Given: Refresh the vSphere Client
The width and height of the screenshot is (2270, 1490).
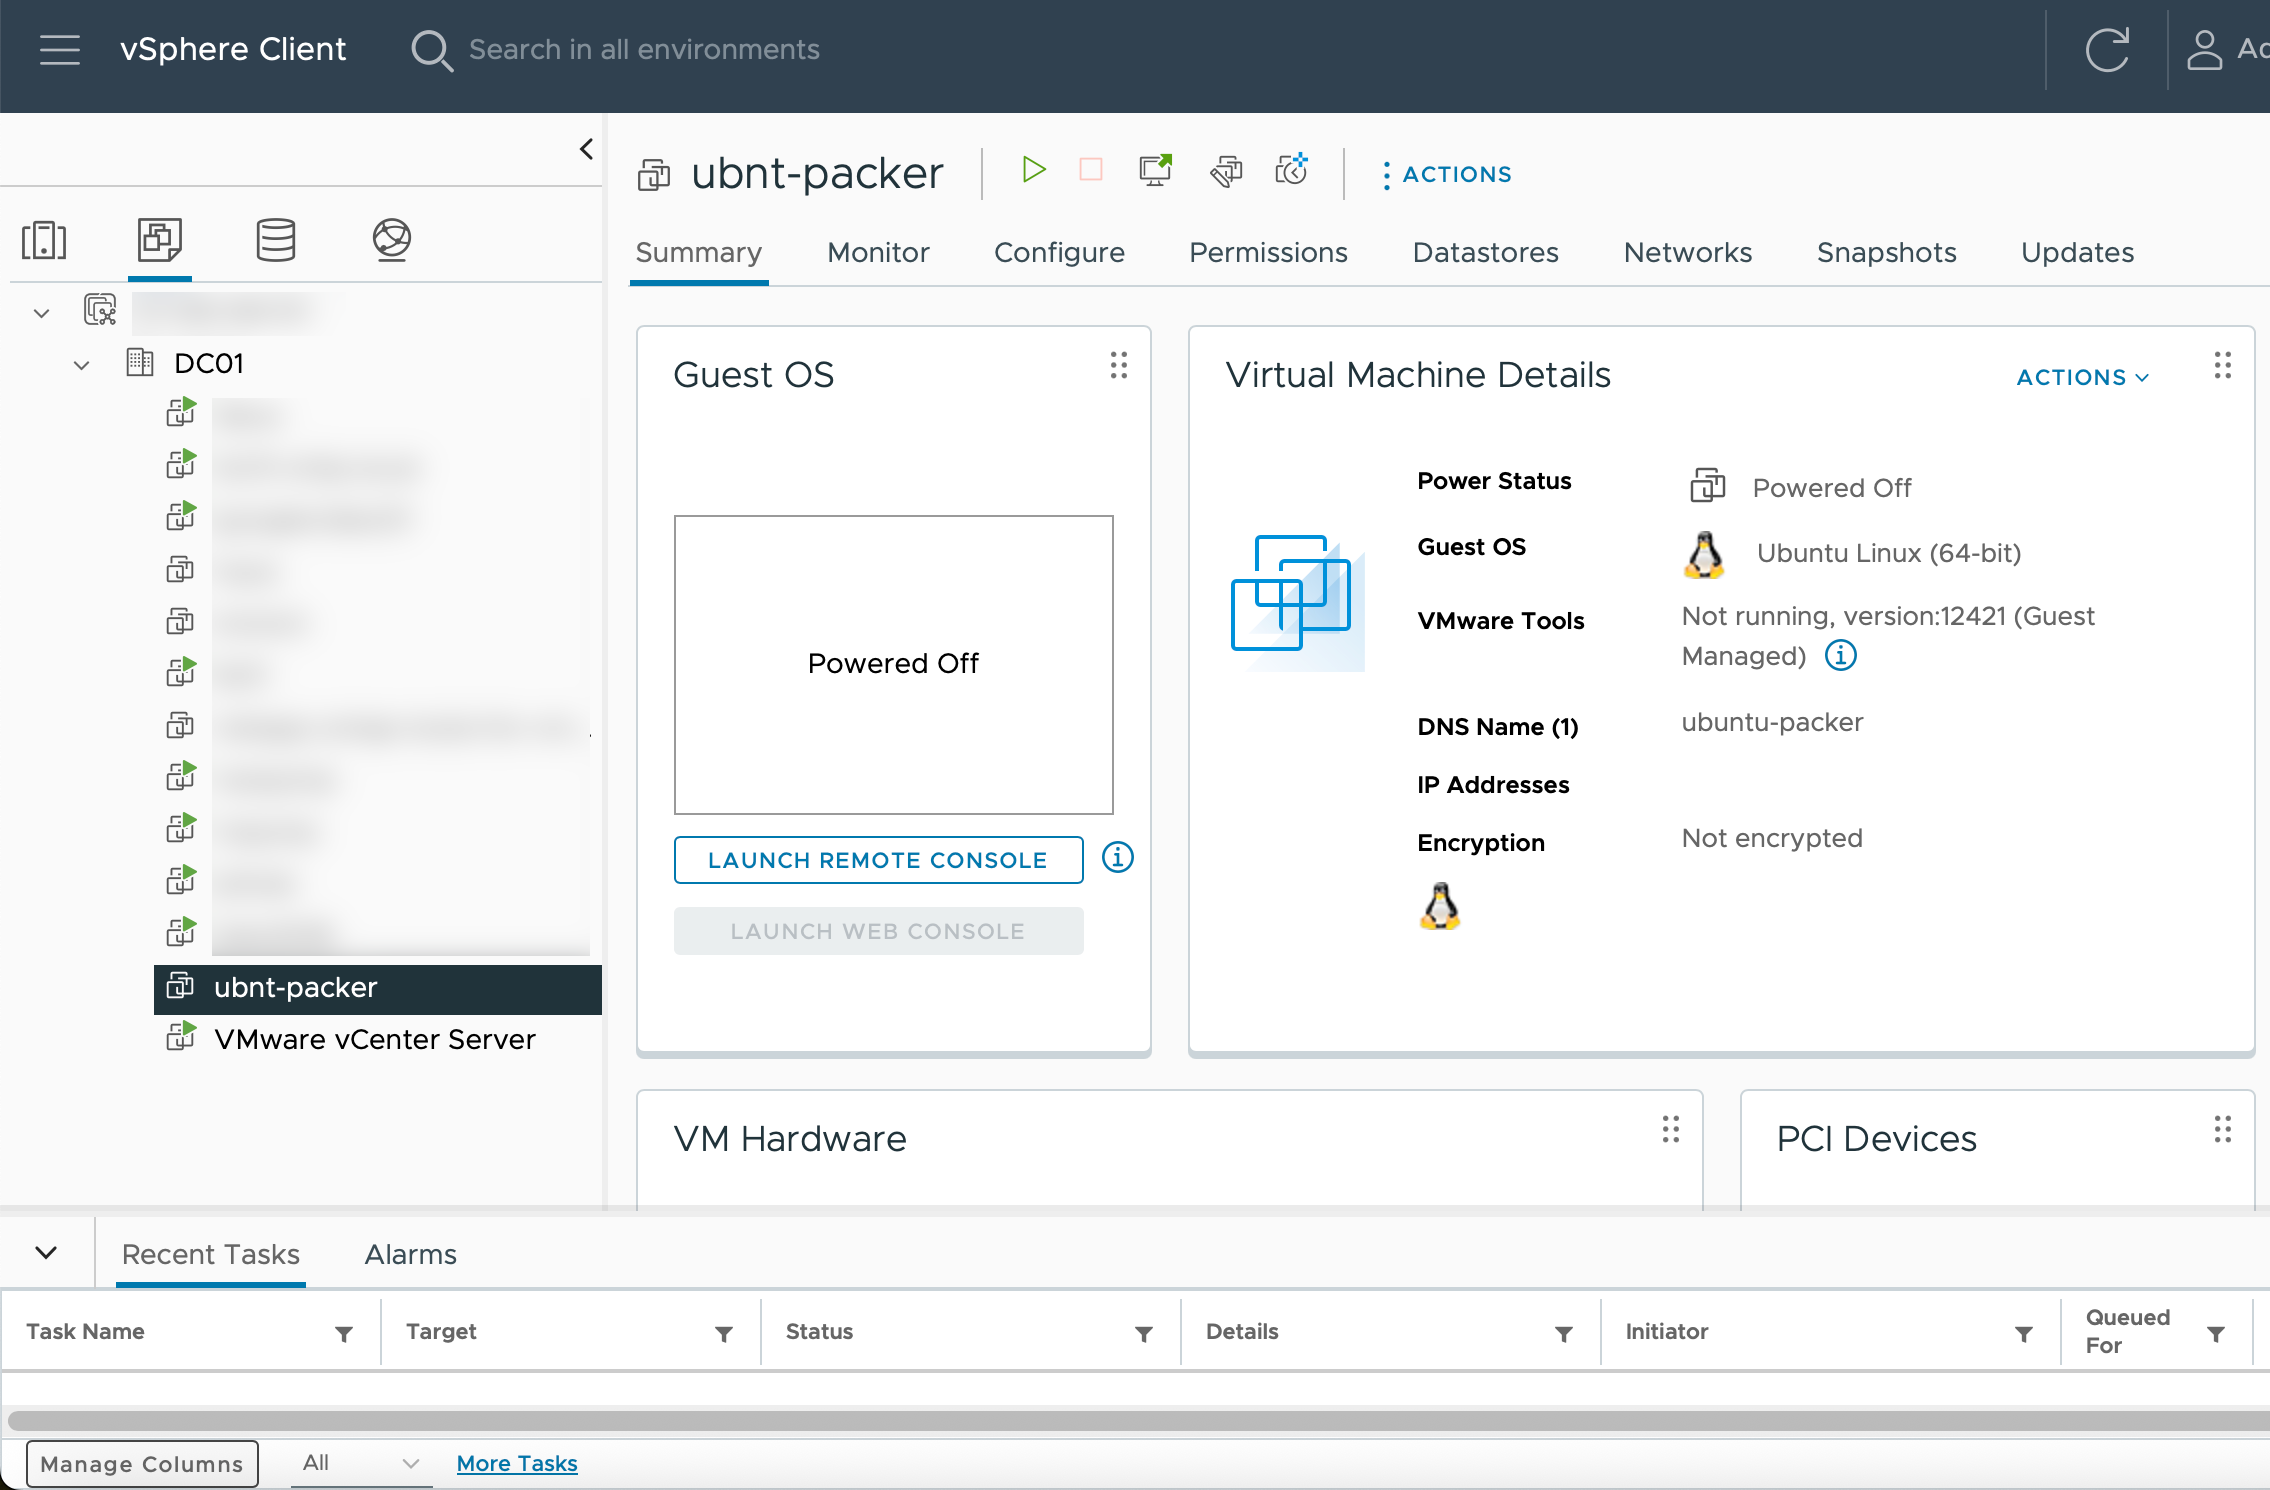Looking at the screenshot, I should click(2109, 50).
